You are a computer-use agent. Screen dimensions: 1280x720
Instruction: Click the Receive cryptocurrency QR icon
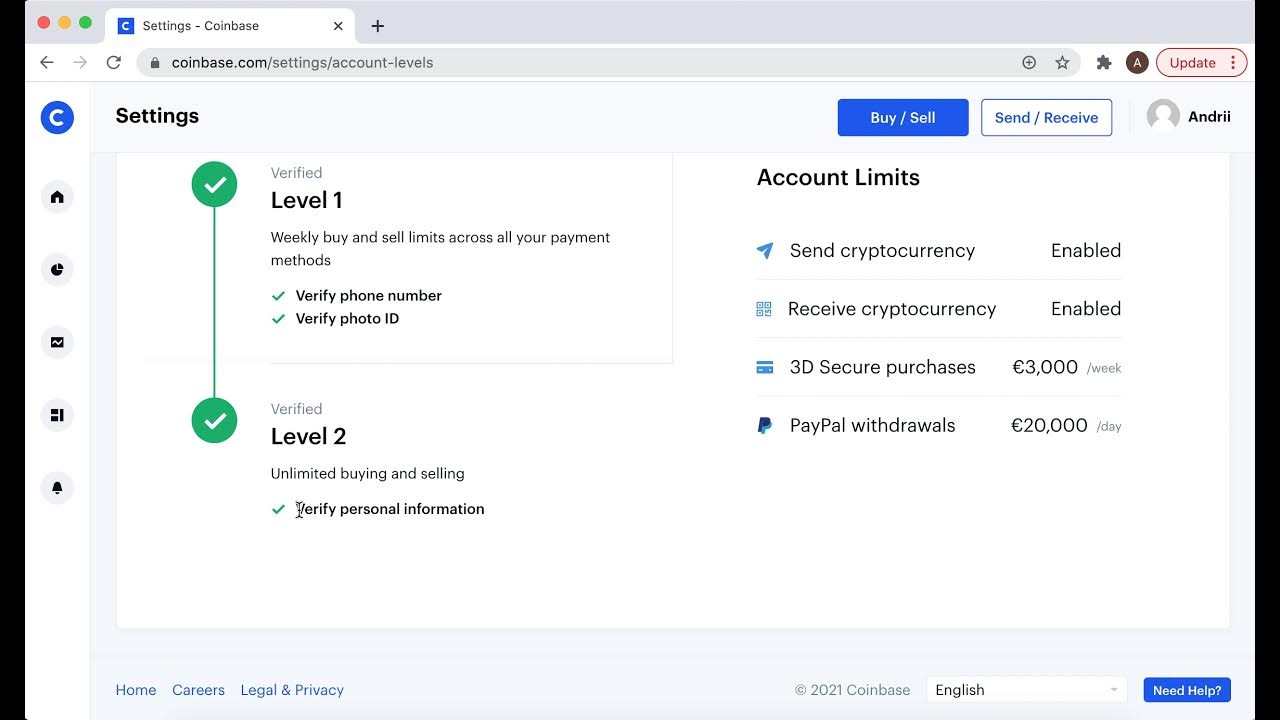pos(764,309)
